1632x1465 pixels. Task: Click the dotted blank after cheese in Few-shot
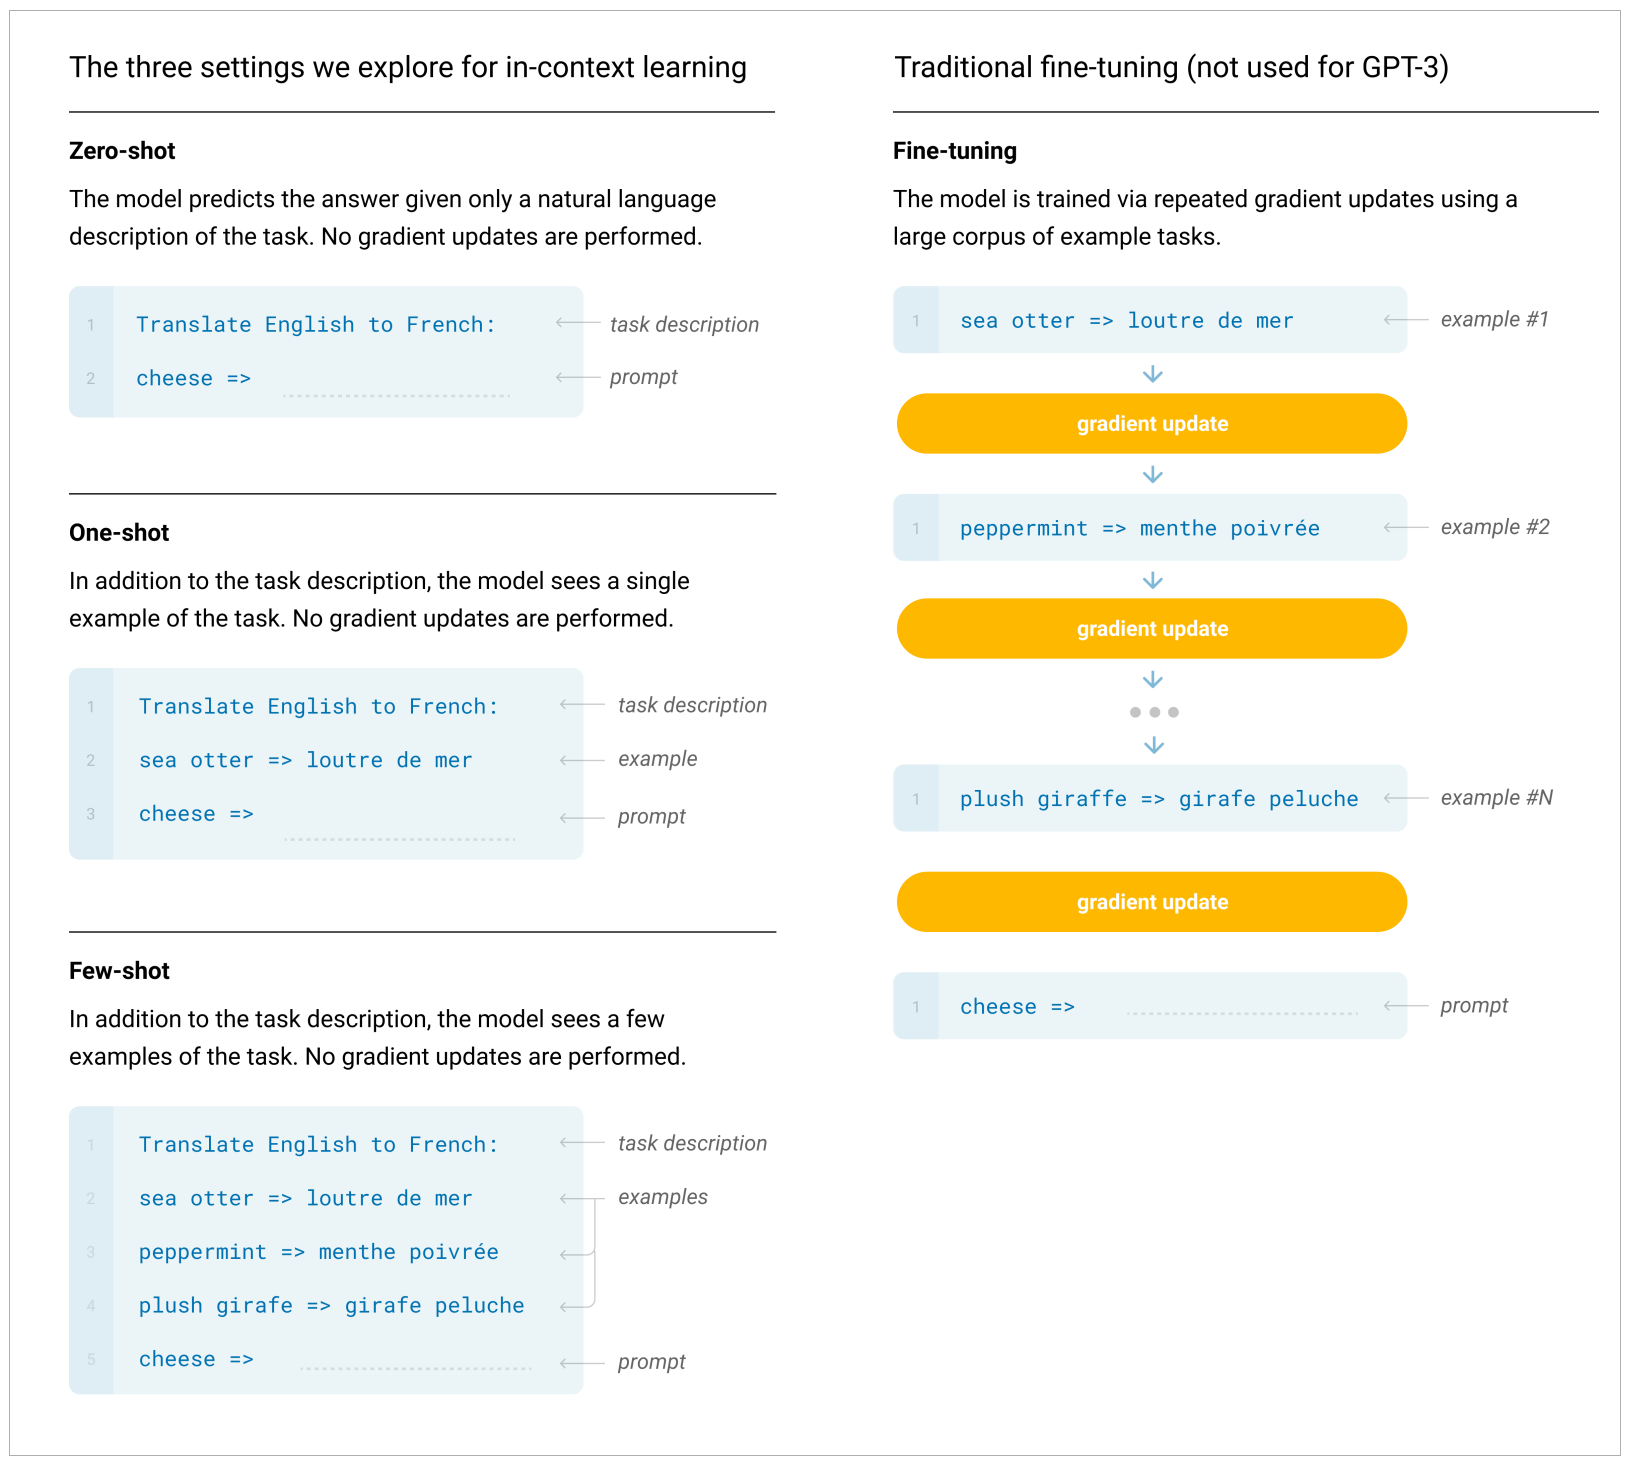[x=415, y=1367]
